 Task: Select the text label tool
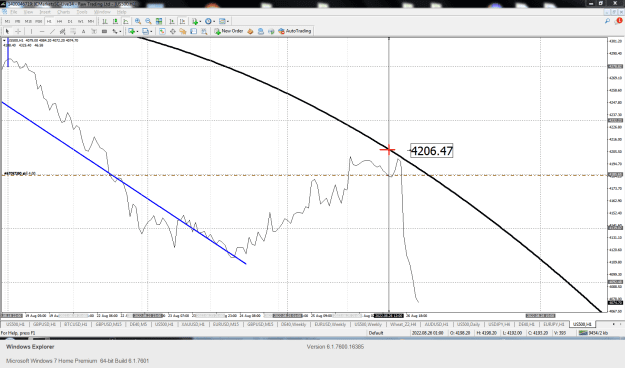94,31
